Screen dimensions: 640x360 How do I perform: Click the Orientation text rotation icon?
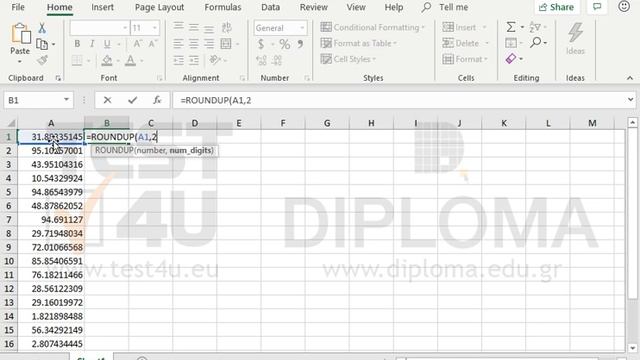215,60
